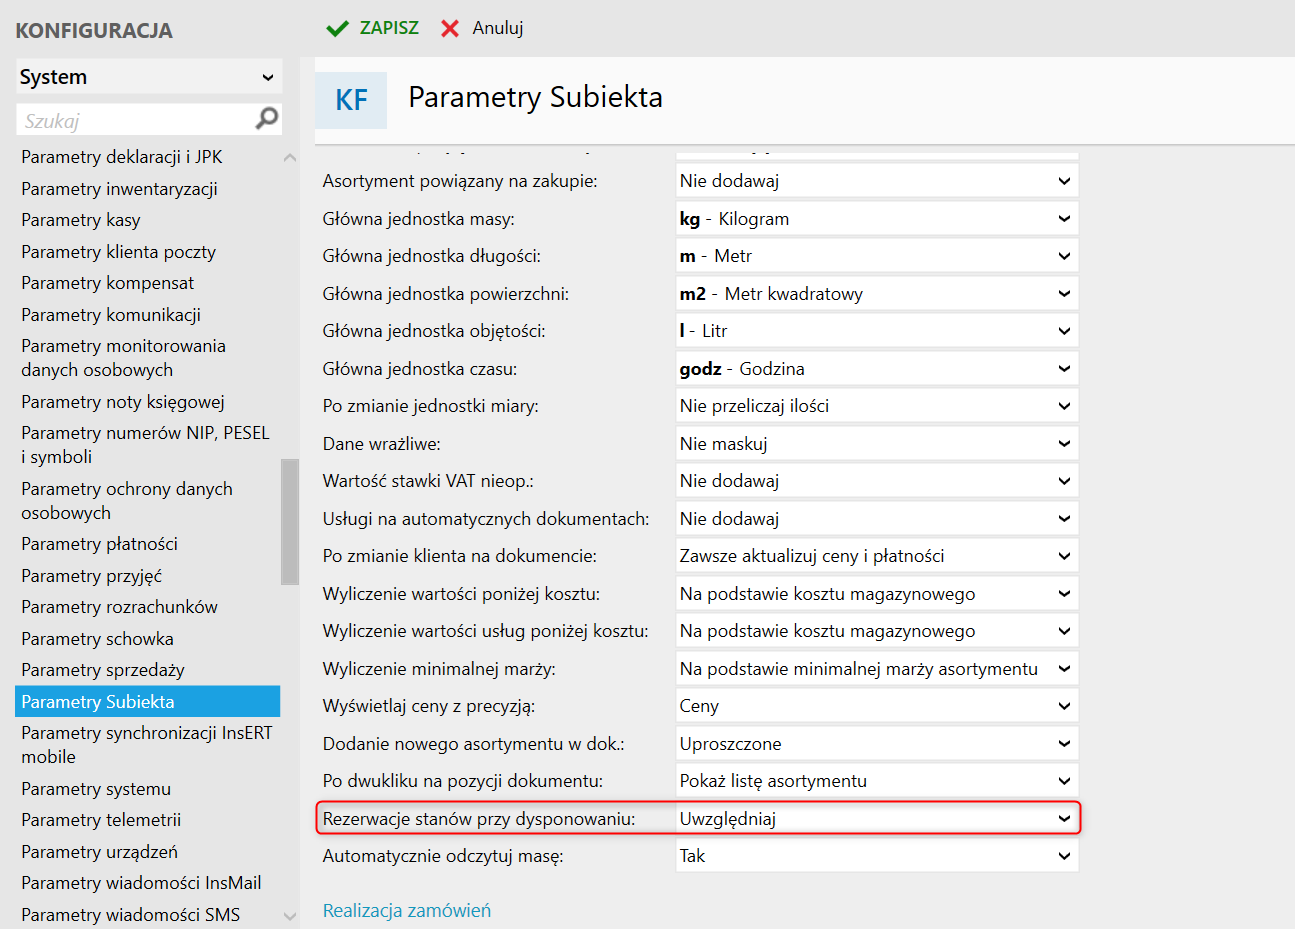This screenshot has height=929, width=1295.
Task: Go to Parametry systemu settings
Action: tap(96, 789)
